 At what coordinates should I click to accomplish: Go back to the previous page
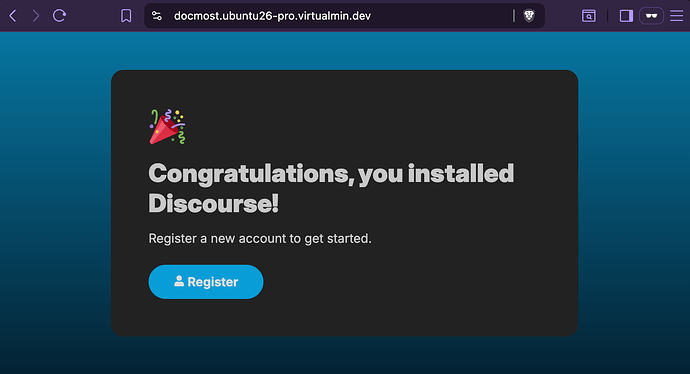(13, 16)
